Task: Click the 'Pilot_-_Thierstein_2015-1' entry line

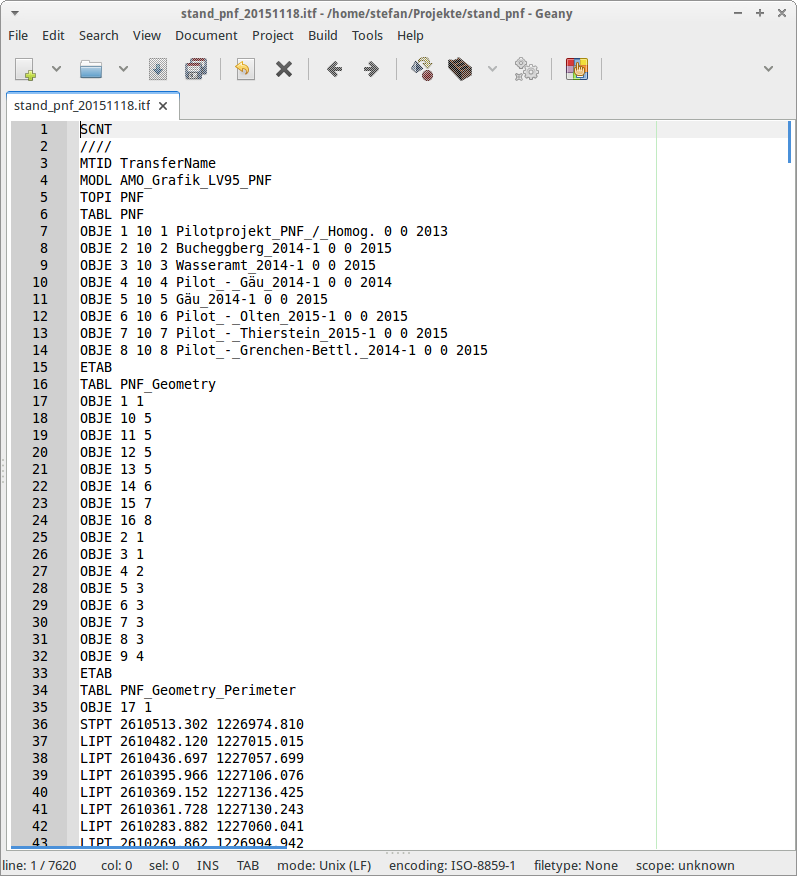Action: tap(264, 333)
